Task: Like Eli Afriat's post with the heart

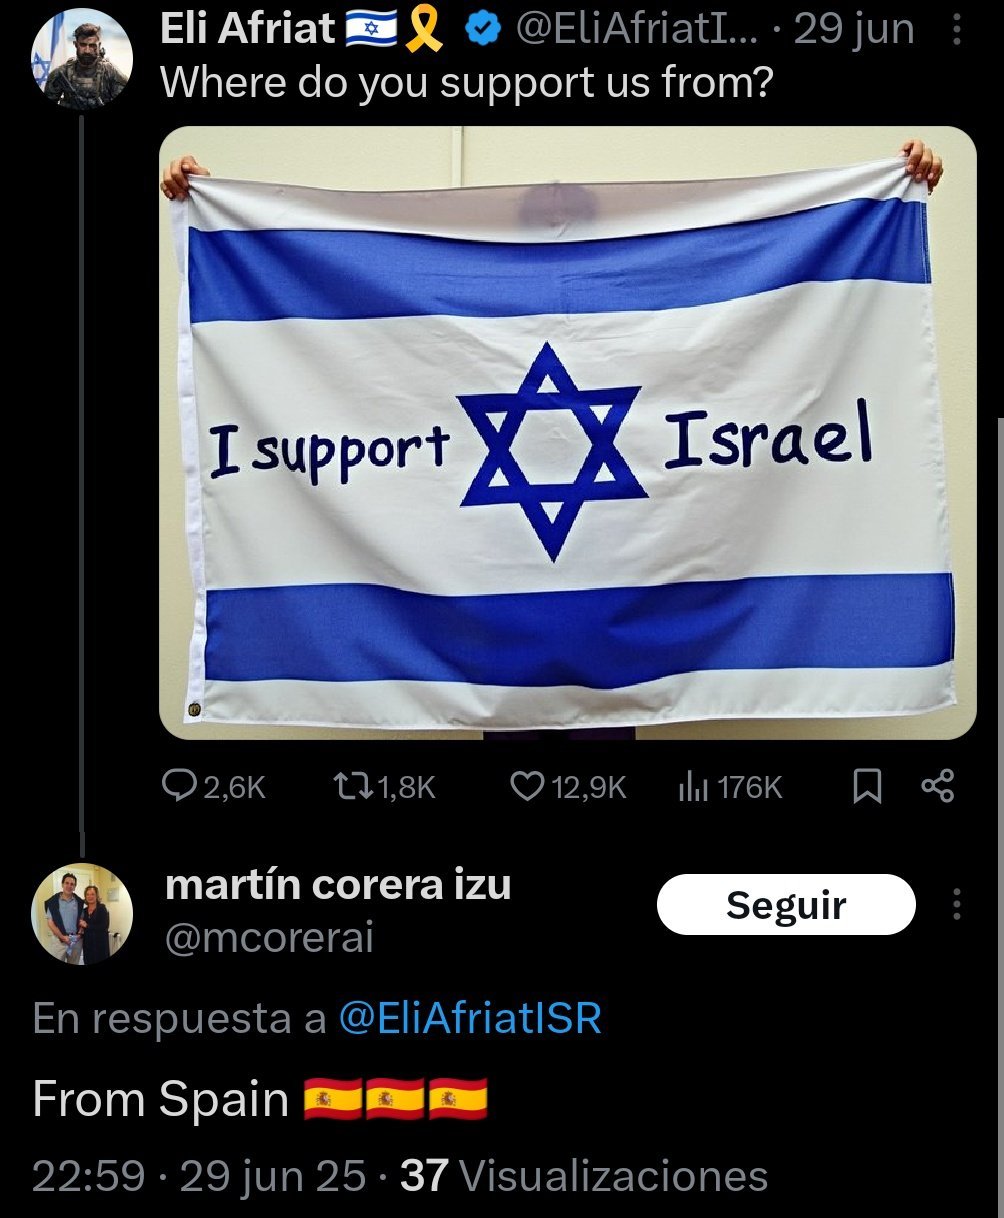Action: 568,788
